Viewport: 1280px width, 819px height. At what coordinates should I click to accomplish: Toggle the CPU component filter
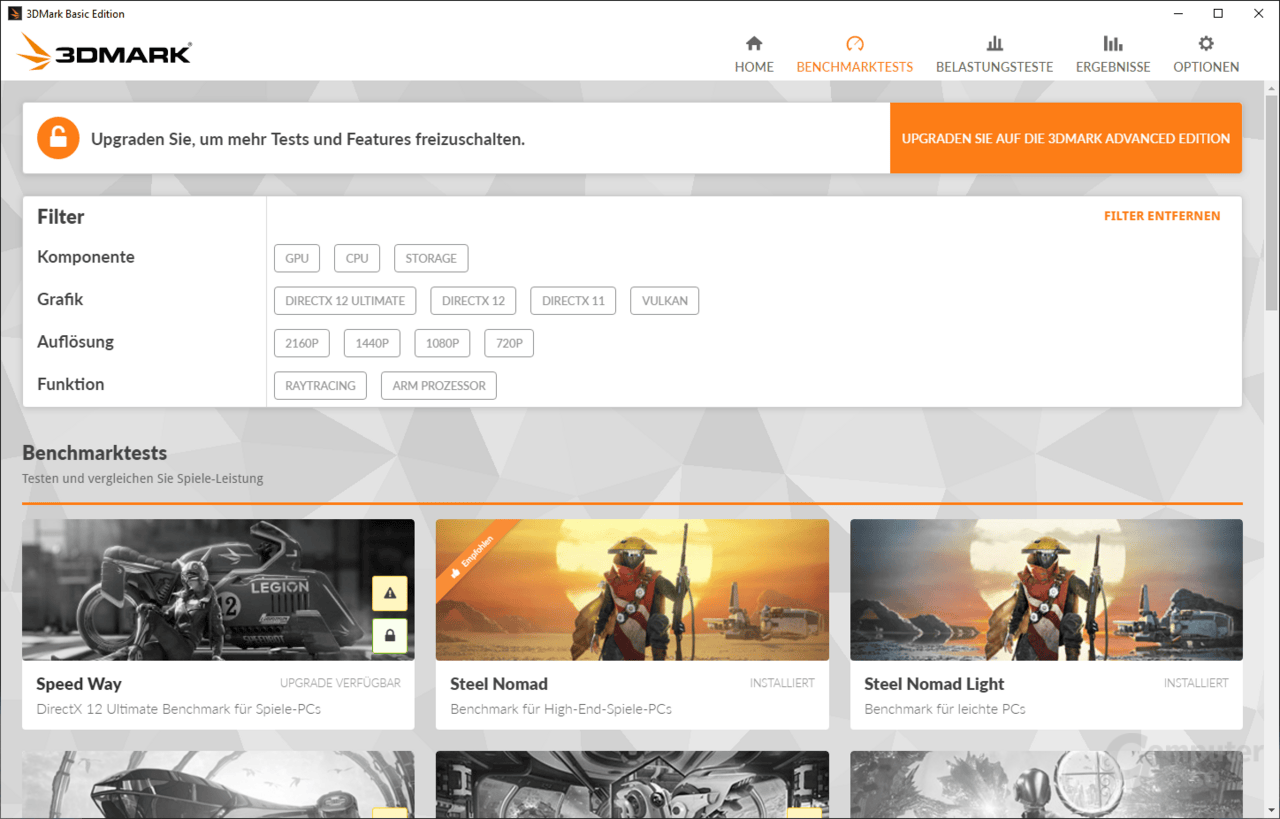[x=357, y=258]
